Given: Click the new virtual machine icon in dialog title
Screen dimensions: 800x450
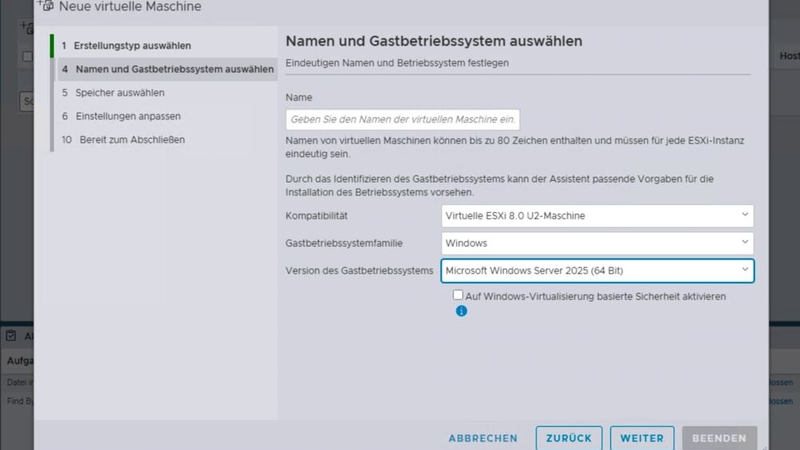Looking at the screenshot, I should point(46,6).
